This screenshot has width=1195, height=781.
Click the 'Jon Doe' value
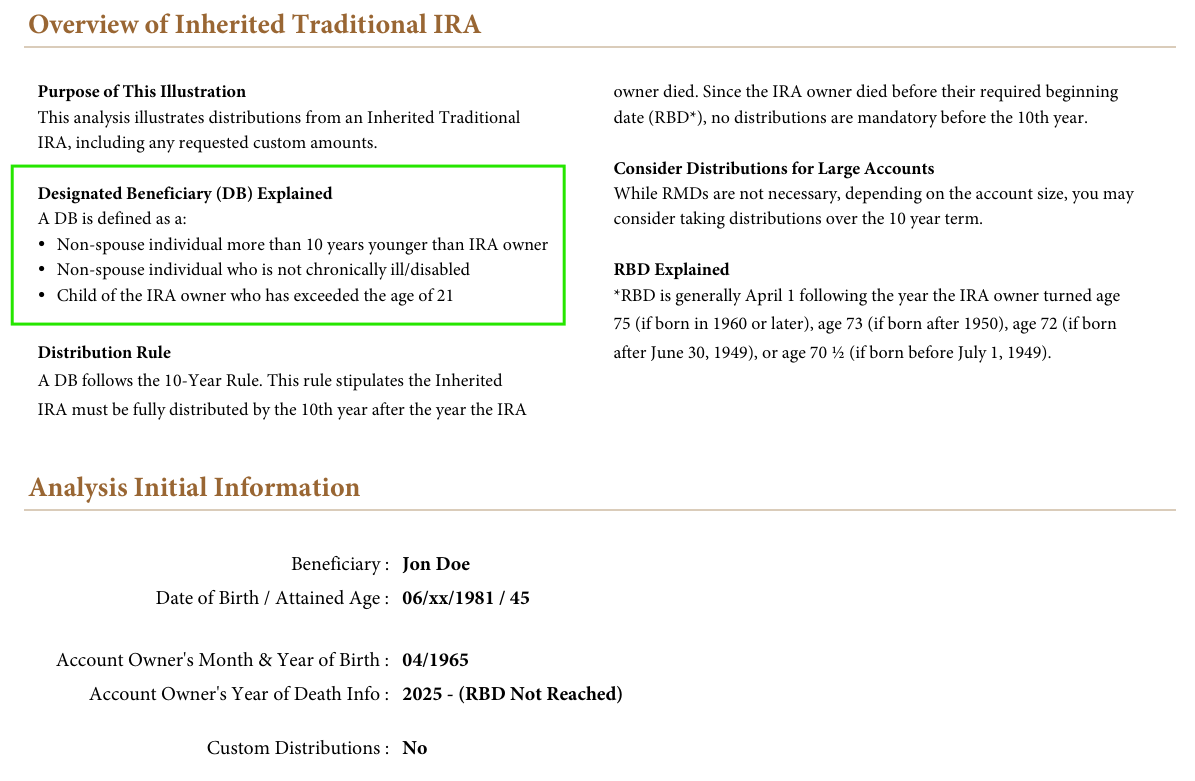pyautogui.click(x=436, y=564)
